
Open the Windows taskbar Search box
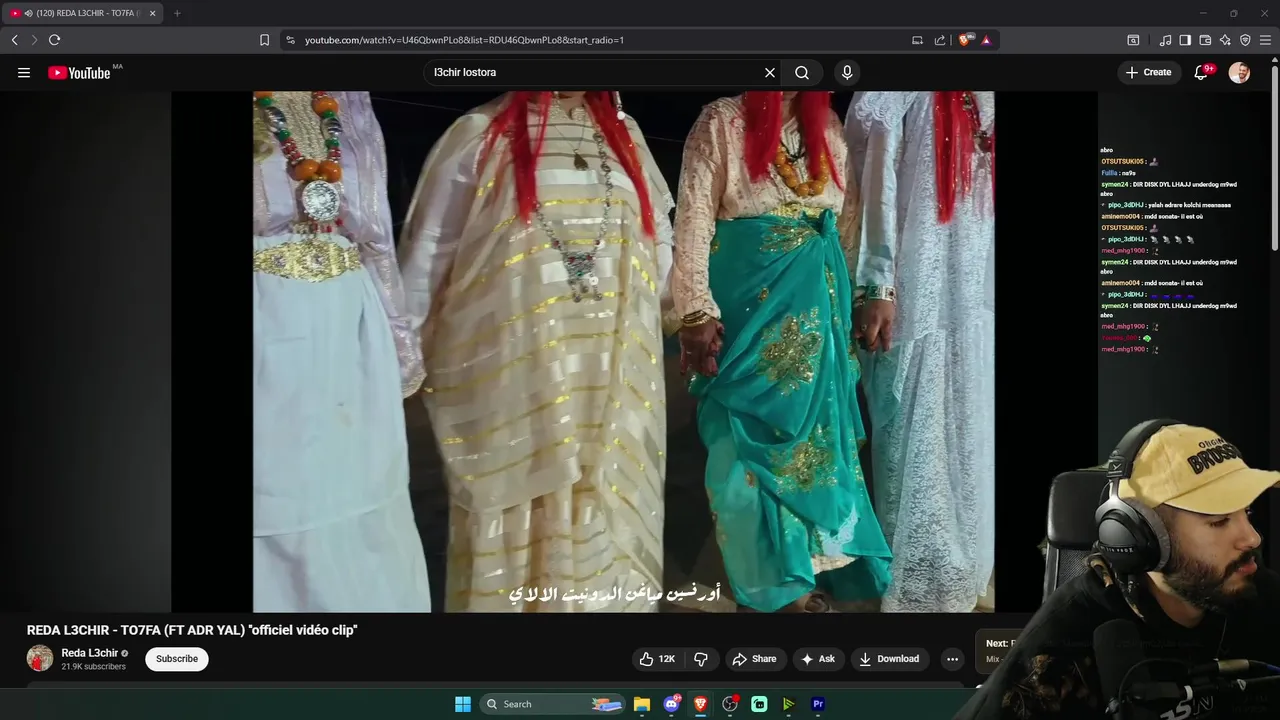(553, 704)
